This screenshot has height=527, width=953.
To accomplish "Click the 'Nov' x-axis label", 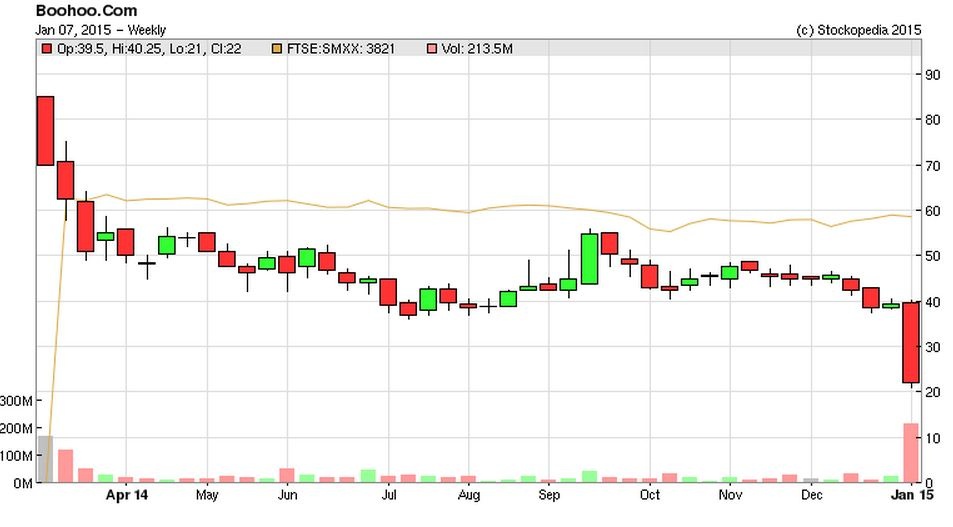I will point(730,495).
